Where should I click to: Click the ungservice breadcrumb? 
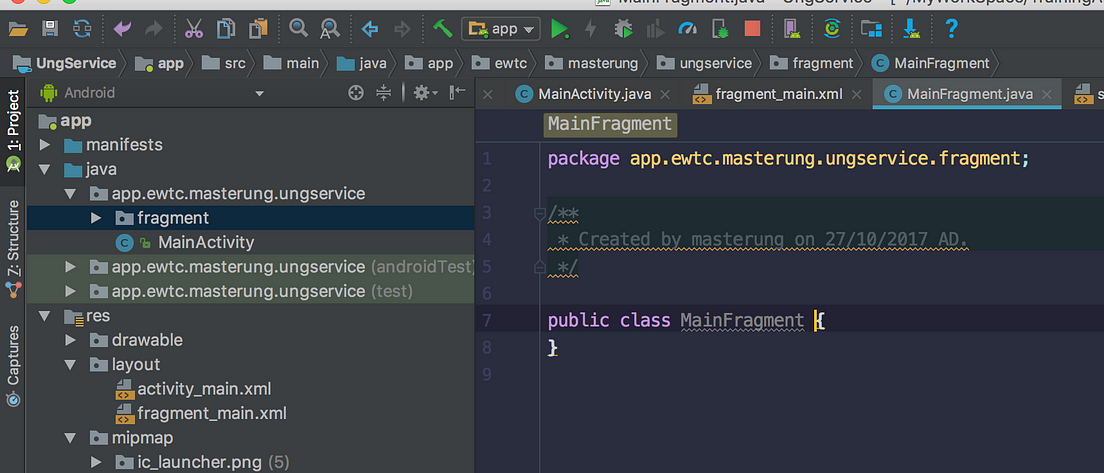(x=705, y=63)
